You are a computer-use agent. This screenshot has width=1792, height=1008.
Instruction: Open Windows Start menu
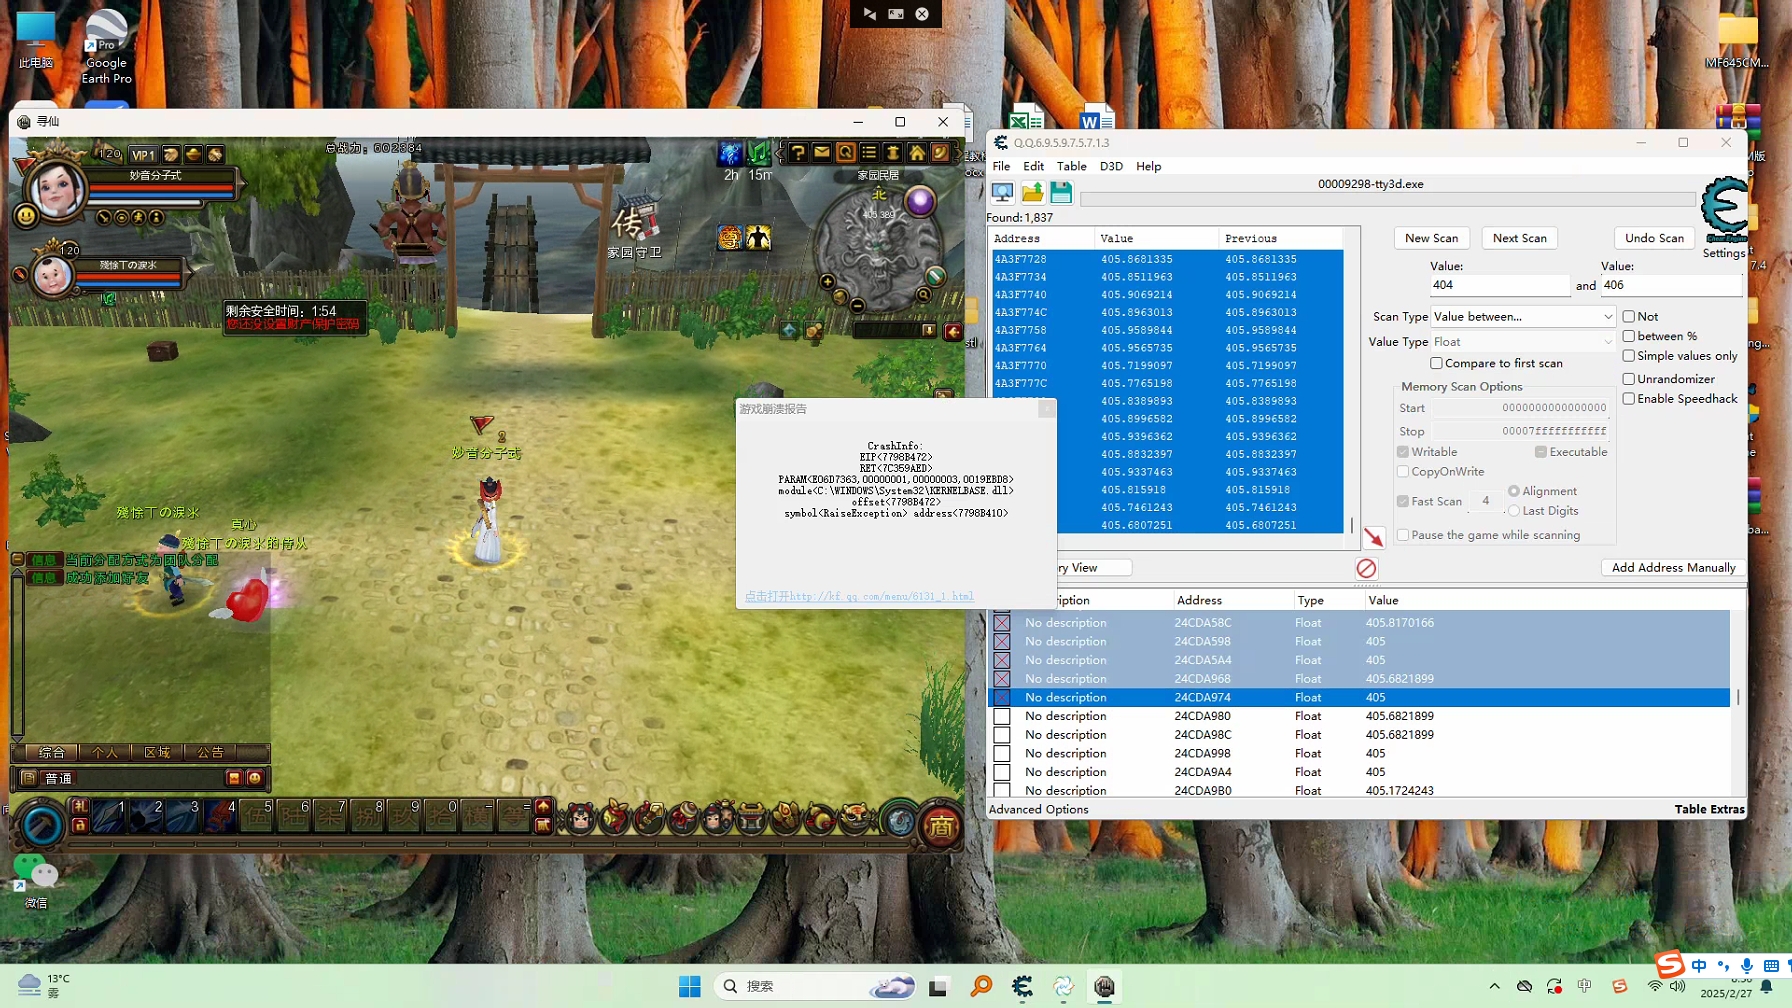pos(689,986)
